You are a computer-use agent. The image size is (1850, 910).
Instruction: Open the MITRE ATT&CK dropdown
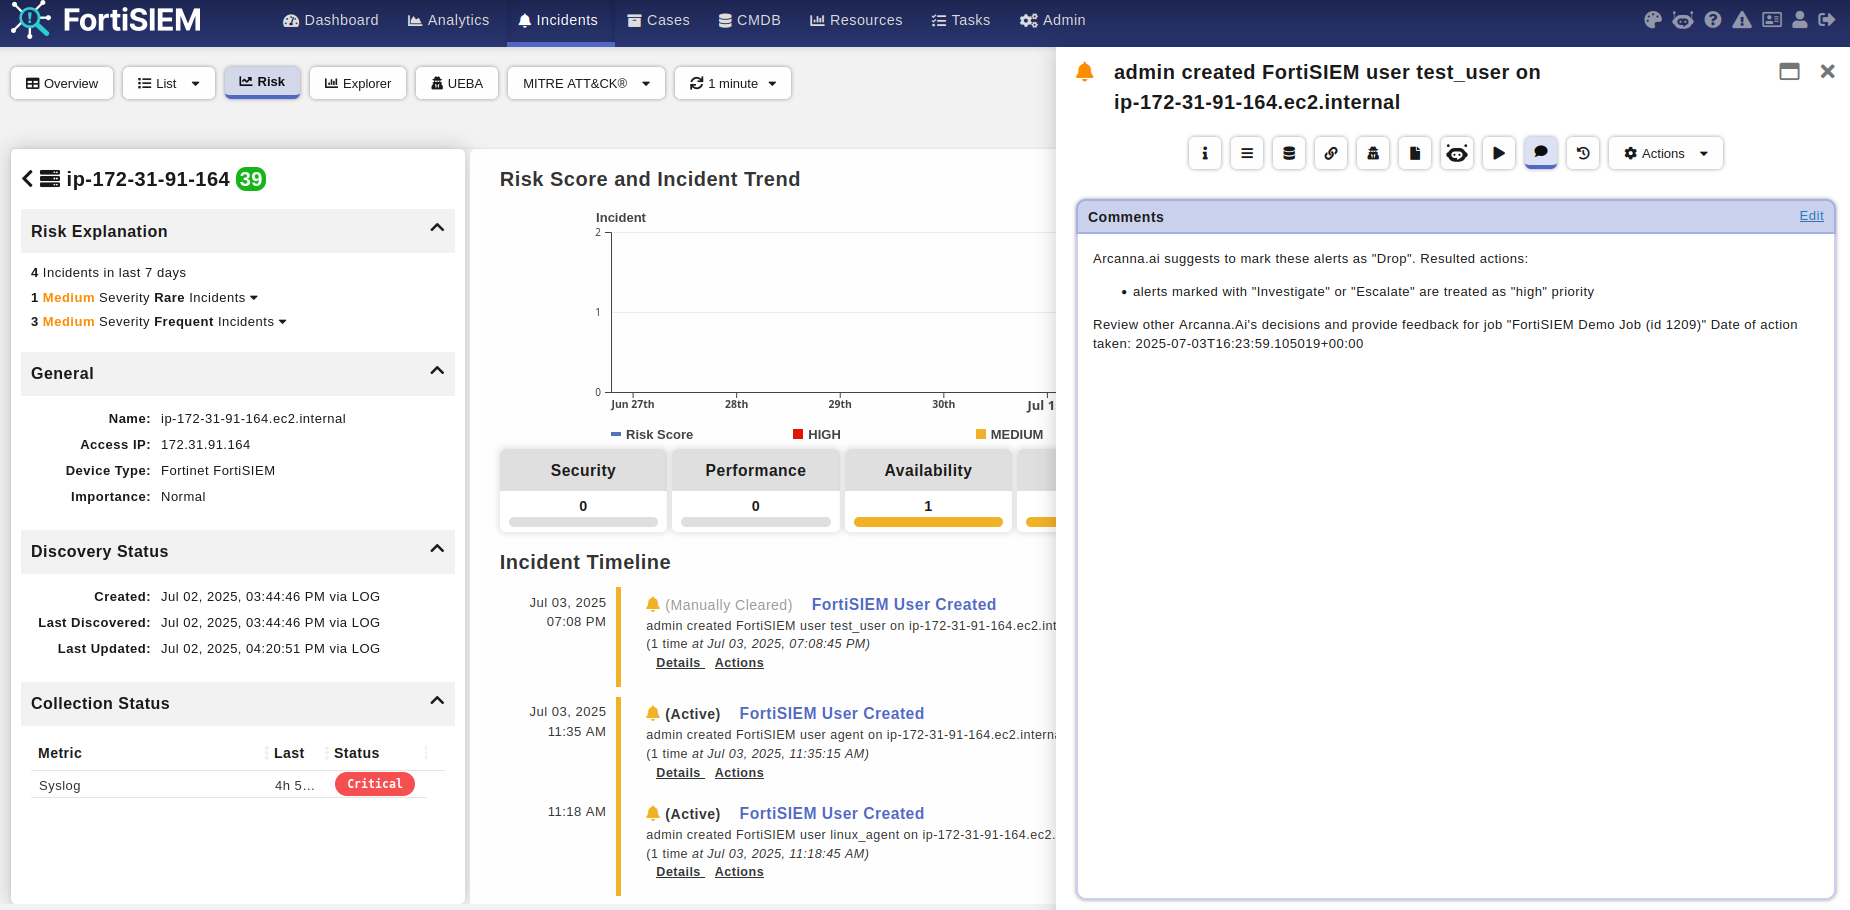586,83
